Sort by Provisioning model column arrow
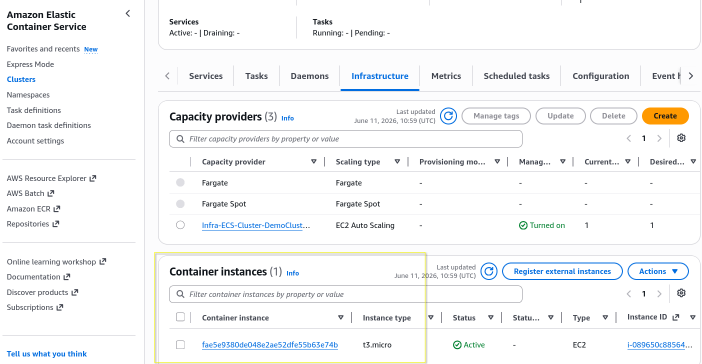702x364 pixels. (497, 162)
